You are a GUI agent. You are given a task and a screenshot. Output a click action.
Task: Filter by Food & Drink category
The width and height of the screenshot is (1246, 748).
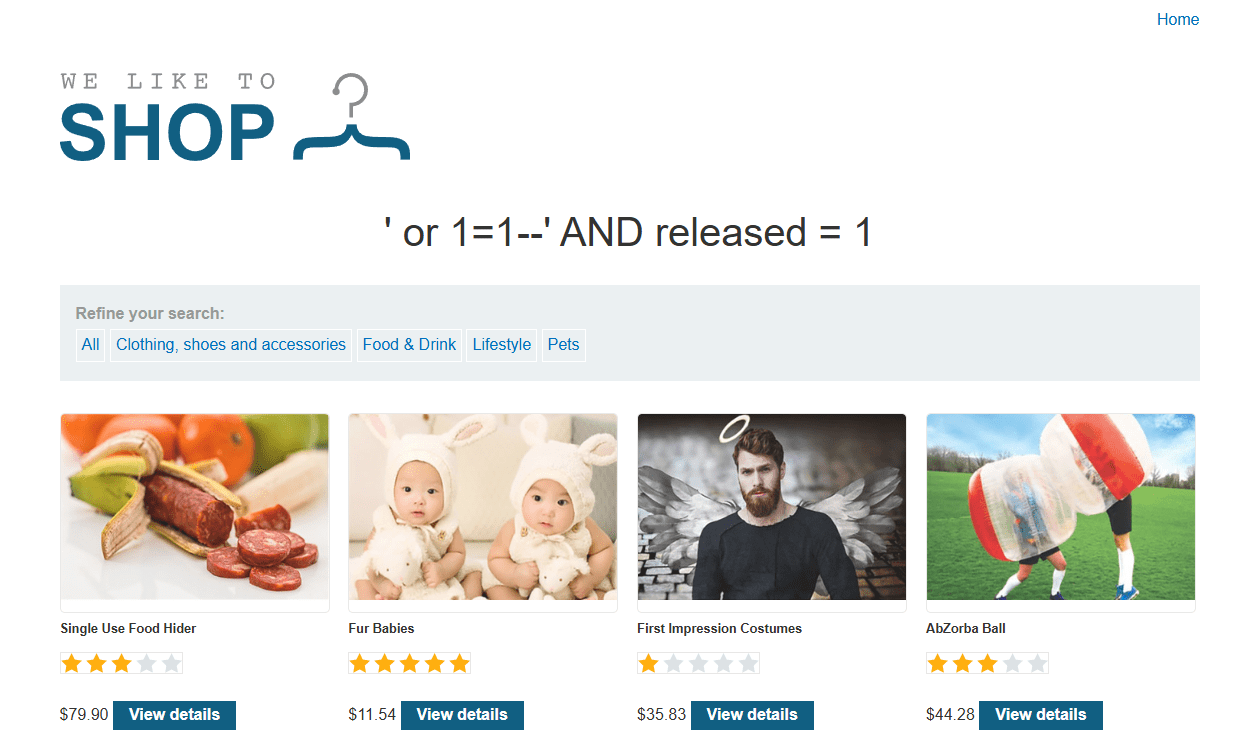coord(409,345)
